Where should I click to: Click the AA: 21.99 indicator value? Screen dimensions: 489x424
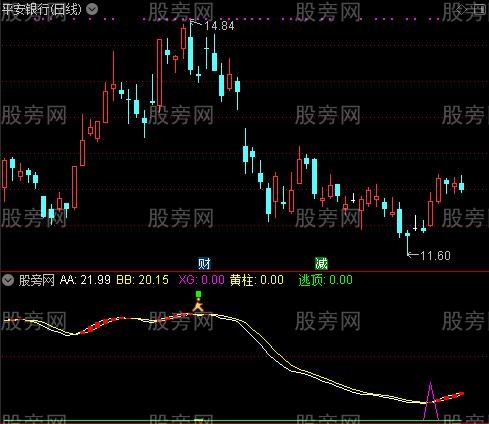point(85,280)
